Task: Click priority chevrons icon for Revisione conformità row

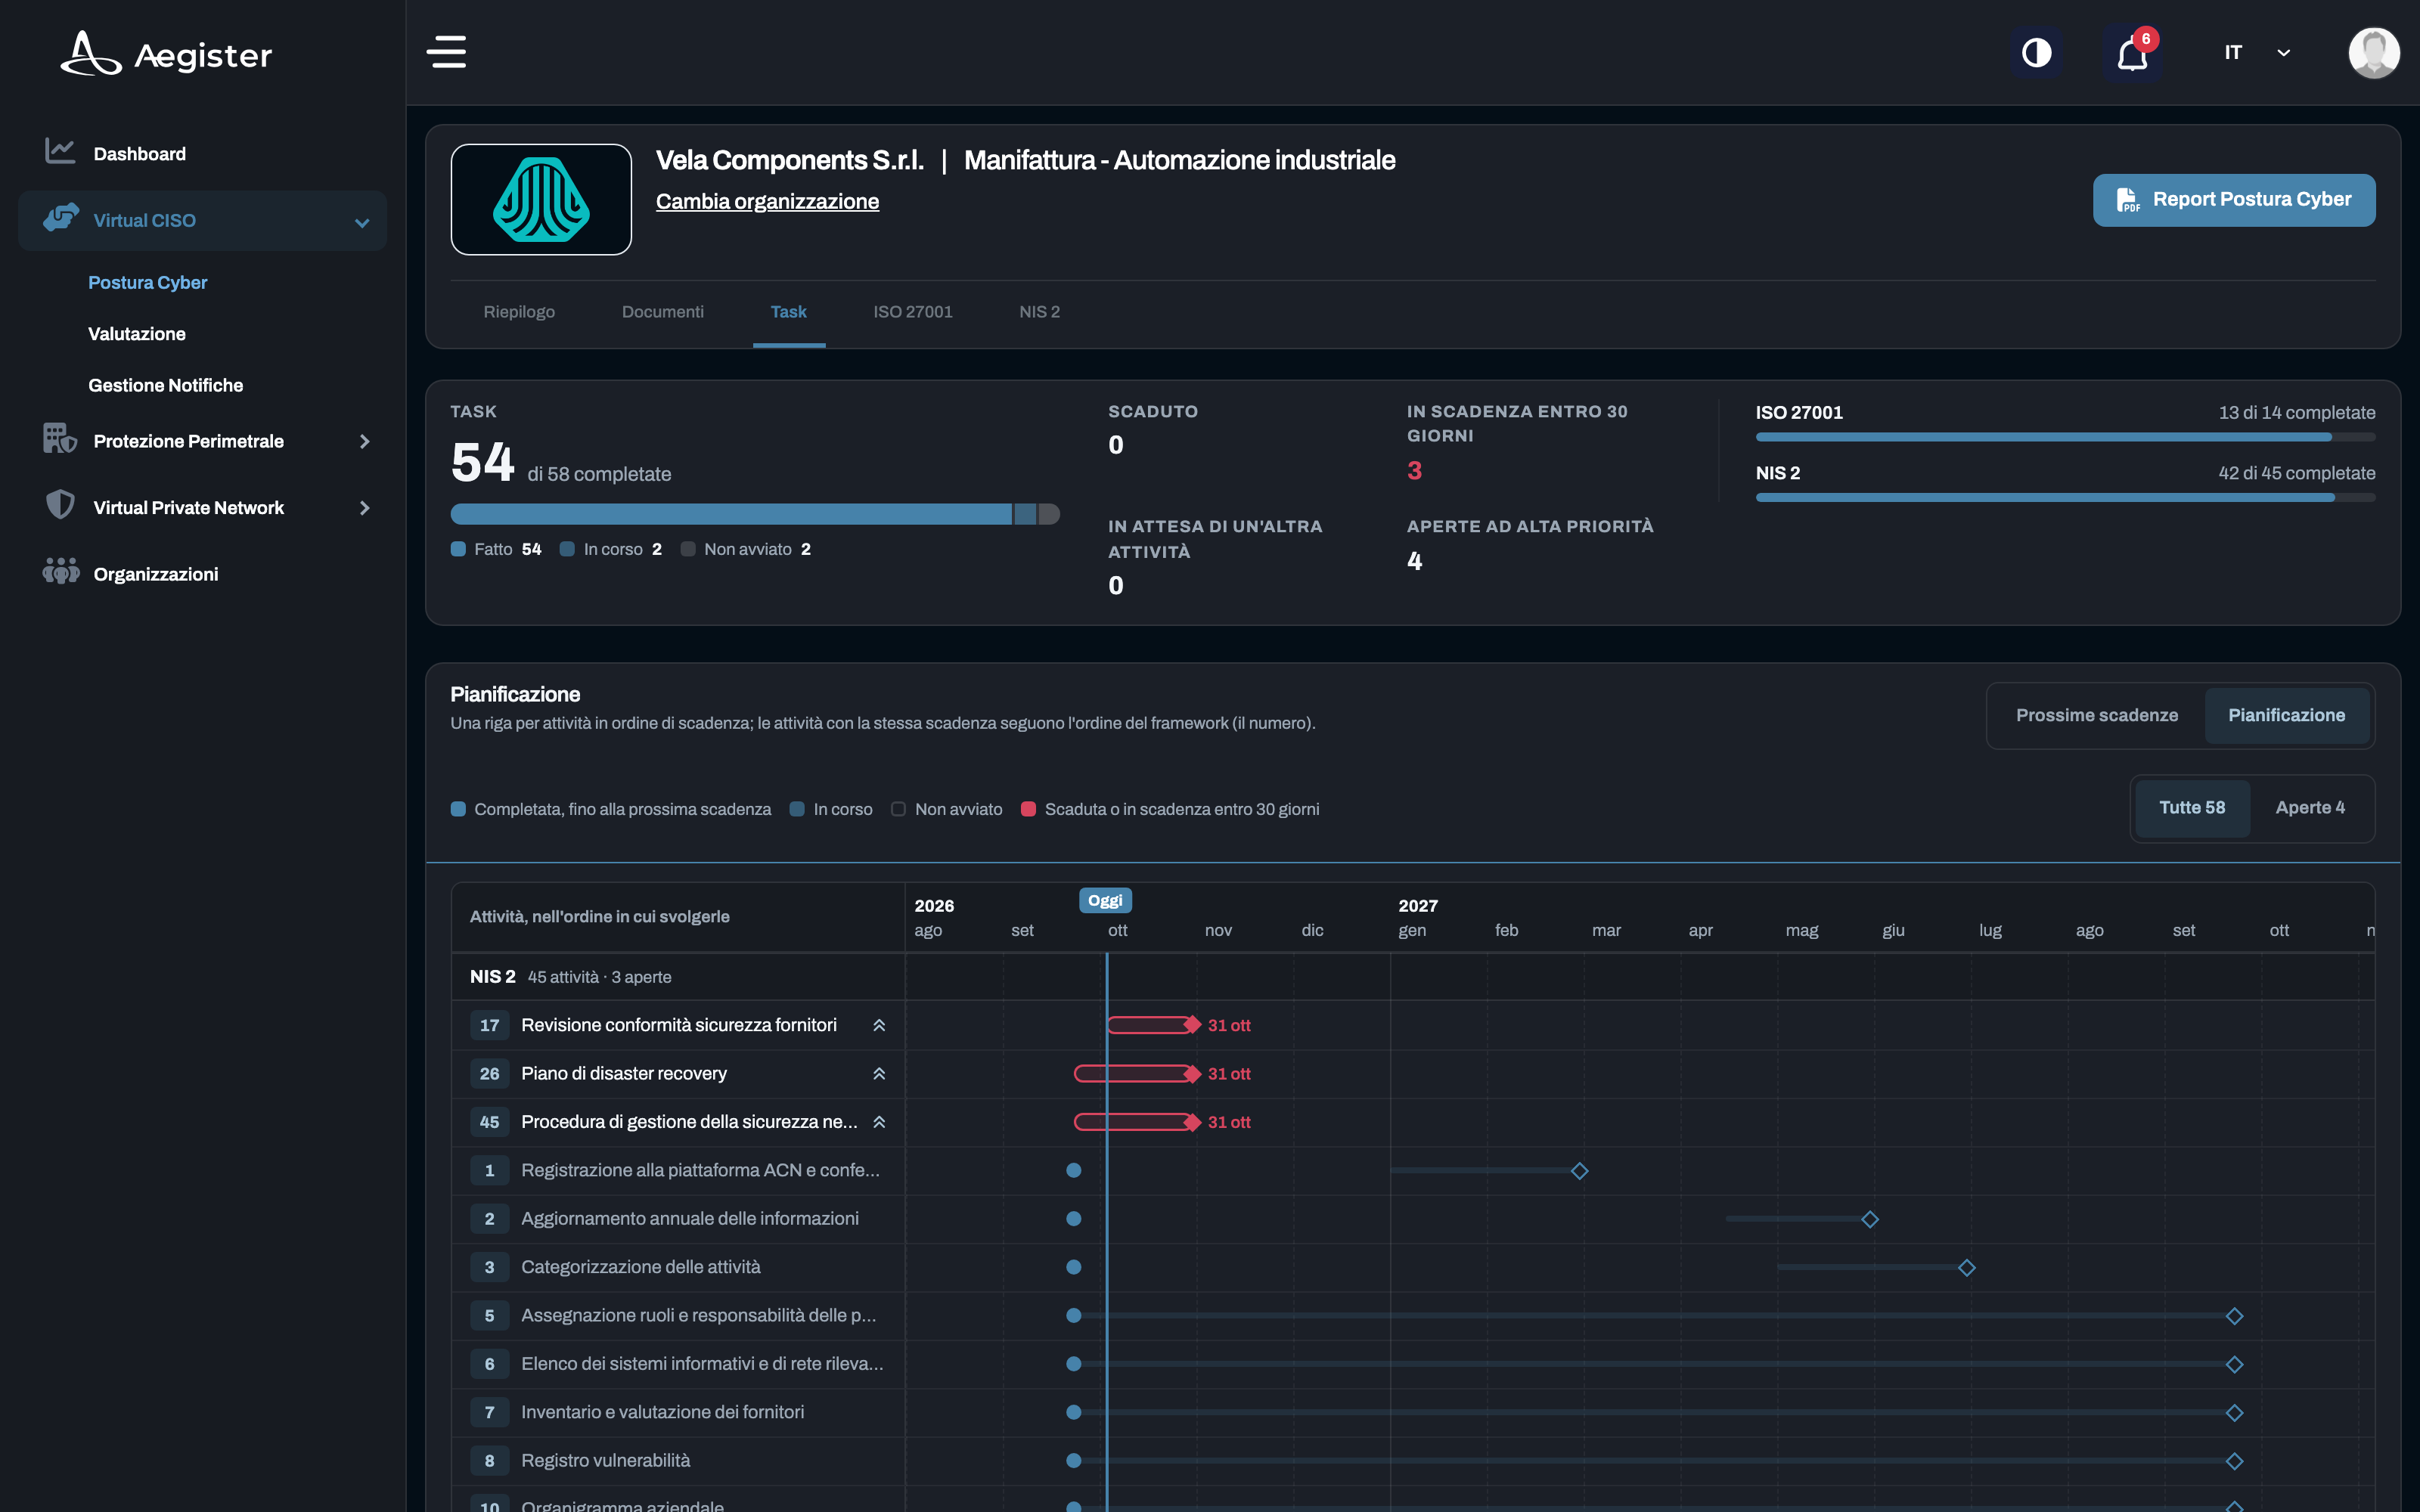Action: [879, 1025]
